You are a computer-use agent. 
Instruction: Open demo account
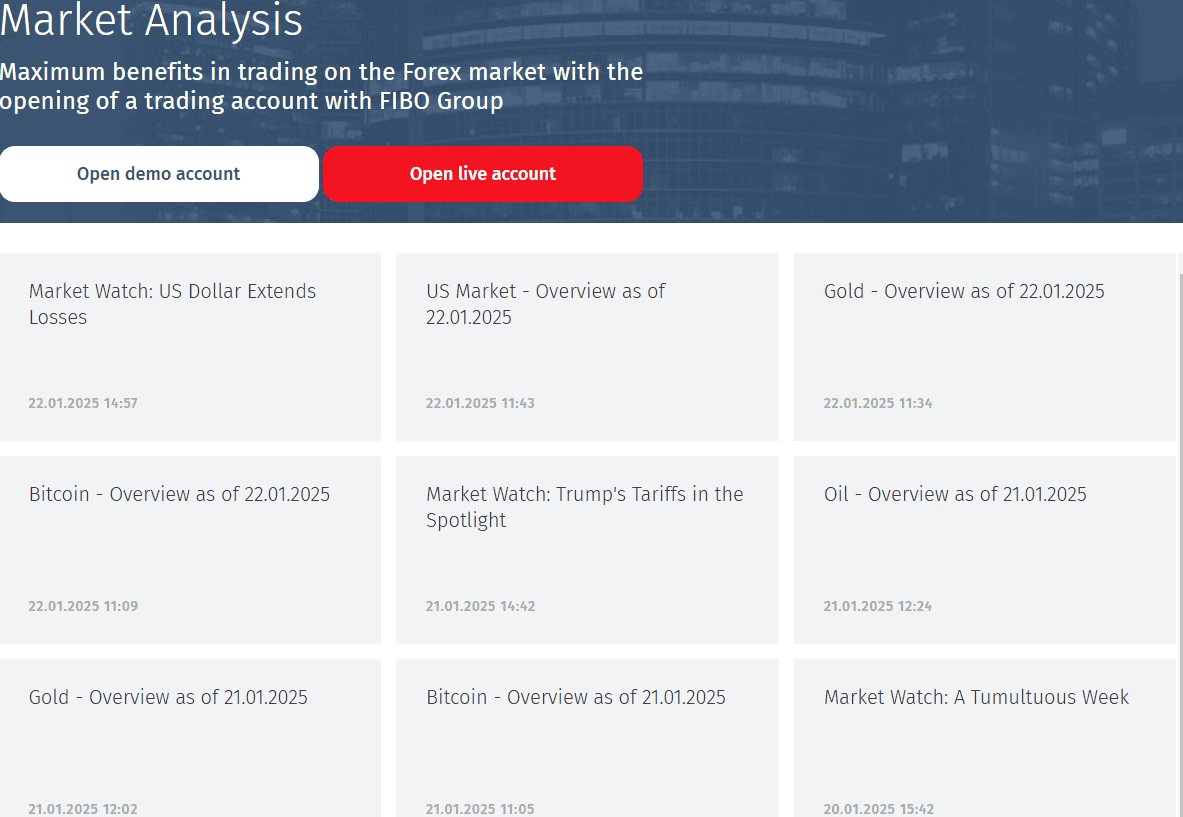pos(159,173)
